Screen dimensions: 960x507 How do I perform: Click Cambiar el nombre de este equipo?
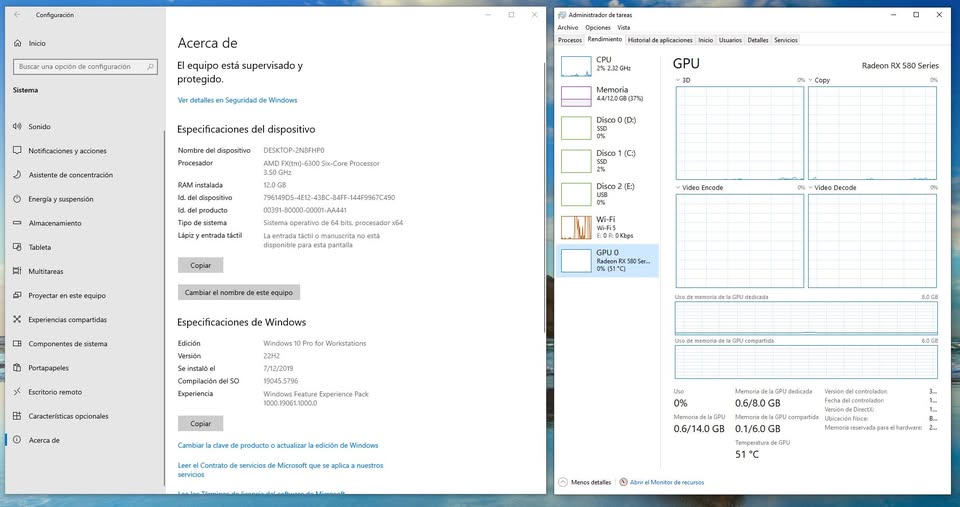coord(239,292)
